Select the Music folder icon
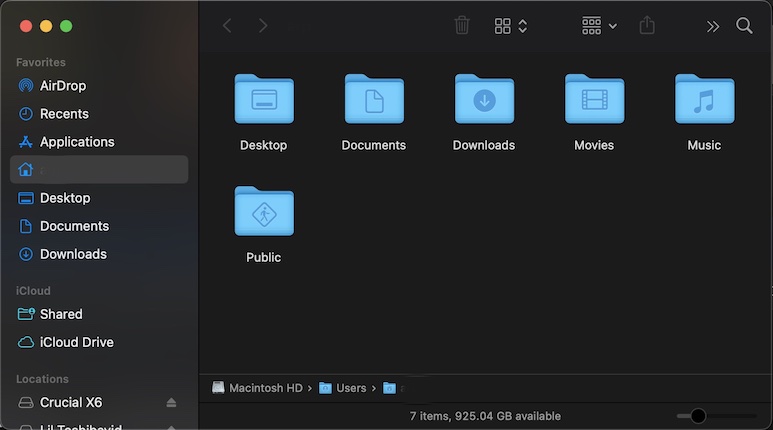This screenshot has height=430, width=773. click(x=704, y=99)
